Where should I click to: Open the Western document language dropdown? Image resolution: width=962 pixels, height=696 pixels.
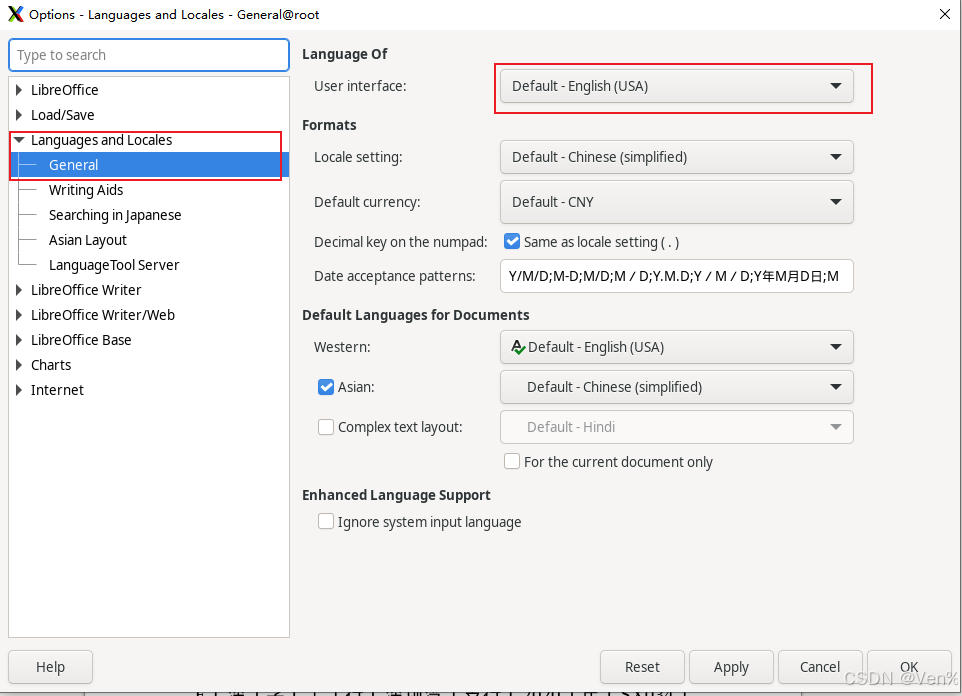click(x=676, y=347)
